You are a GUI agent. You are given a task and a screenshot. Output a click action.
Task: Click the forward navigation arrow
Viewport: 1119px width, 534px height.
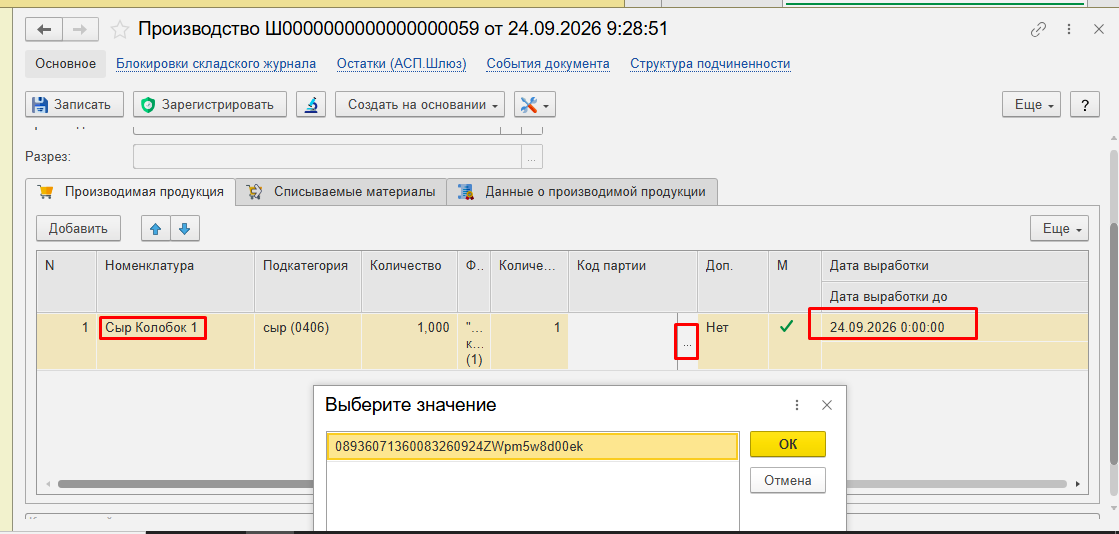pyautogui.click(x=81, y=29)
